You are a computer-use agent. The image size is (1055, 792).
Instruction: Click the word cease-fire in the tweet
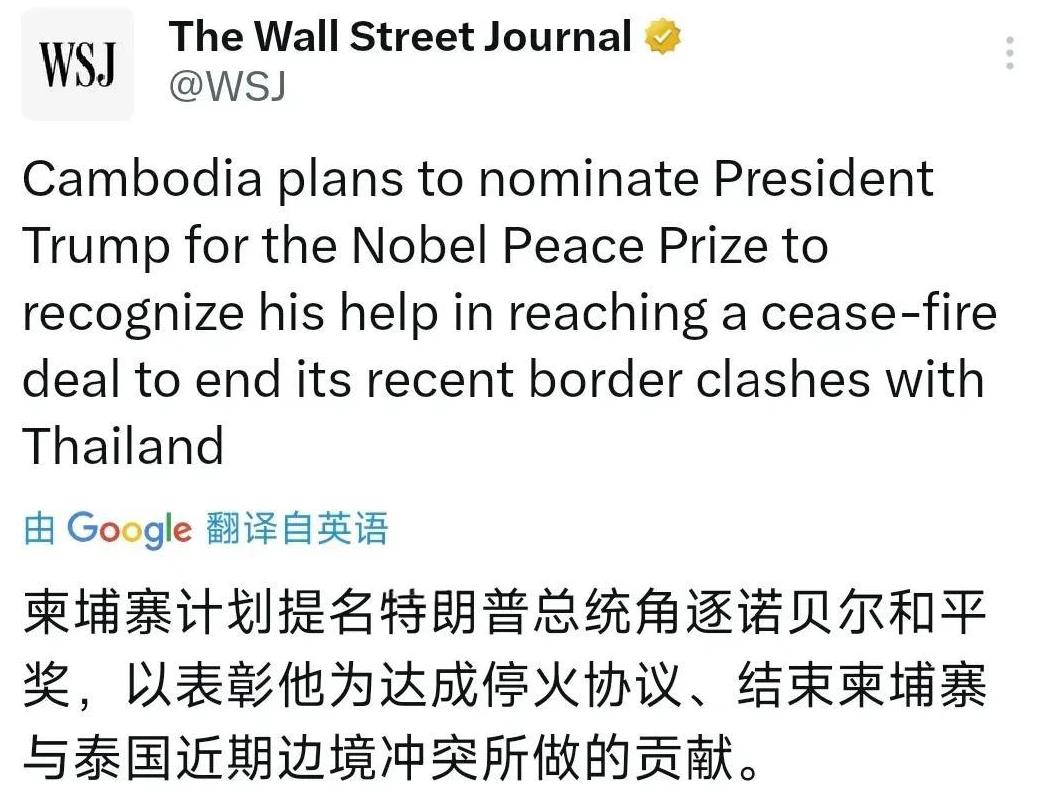[x=880, y=313]
